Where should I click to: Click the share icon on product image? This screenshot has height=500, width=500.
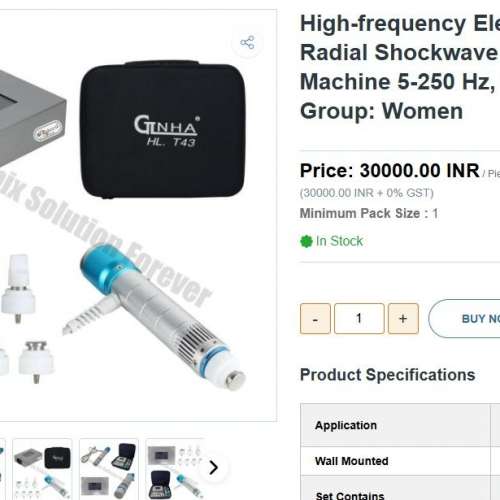(x=247, y=43)
